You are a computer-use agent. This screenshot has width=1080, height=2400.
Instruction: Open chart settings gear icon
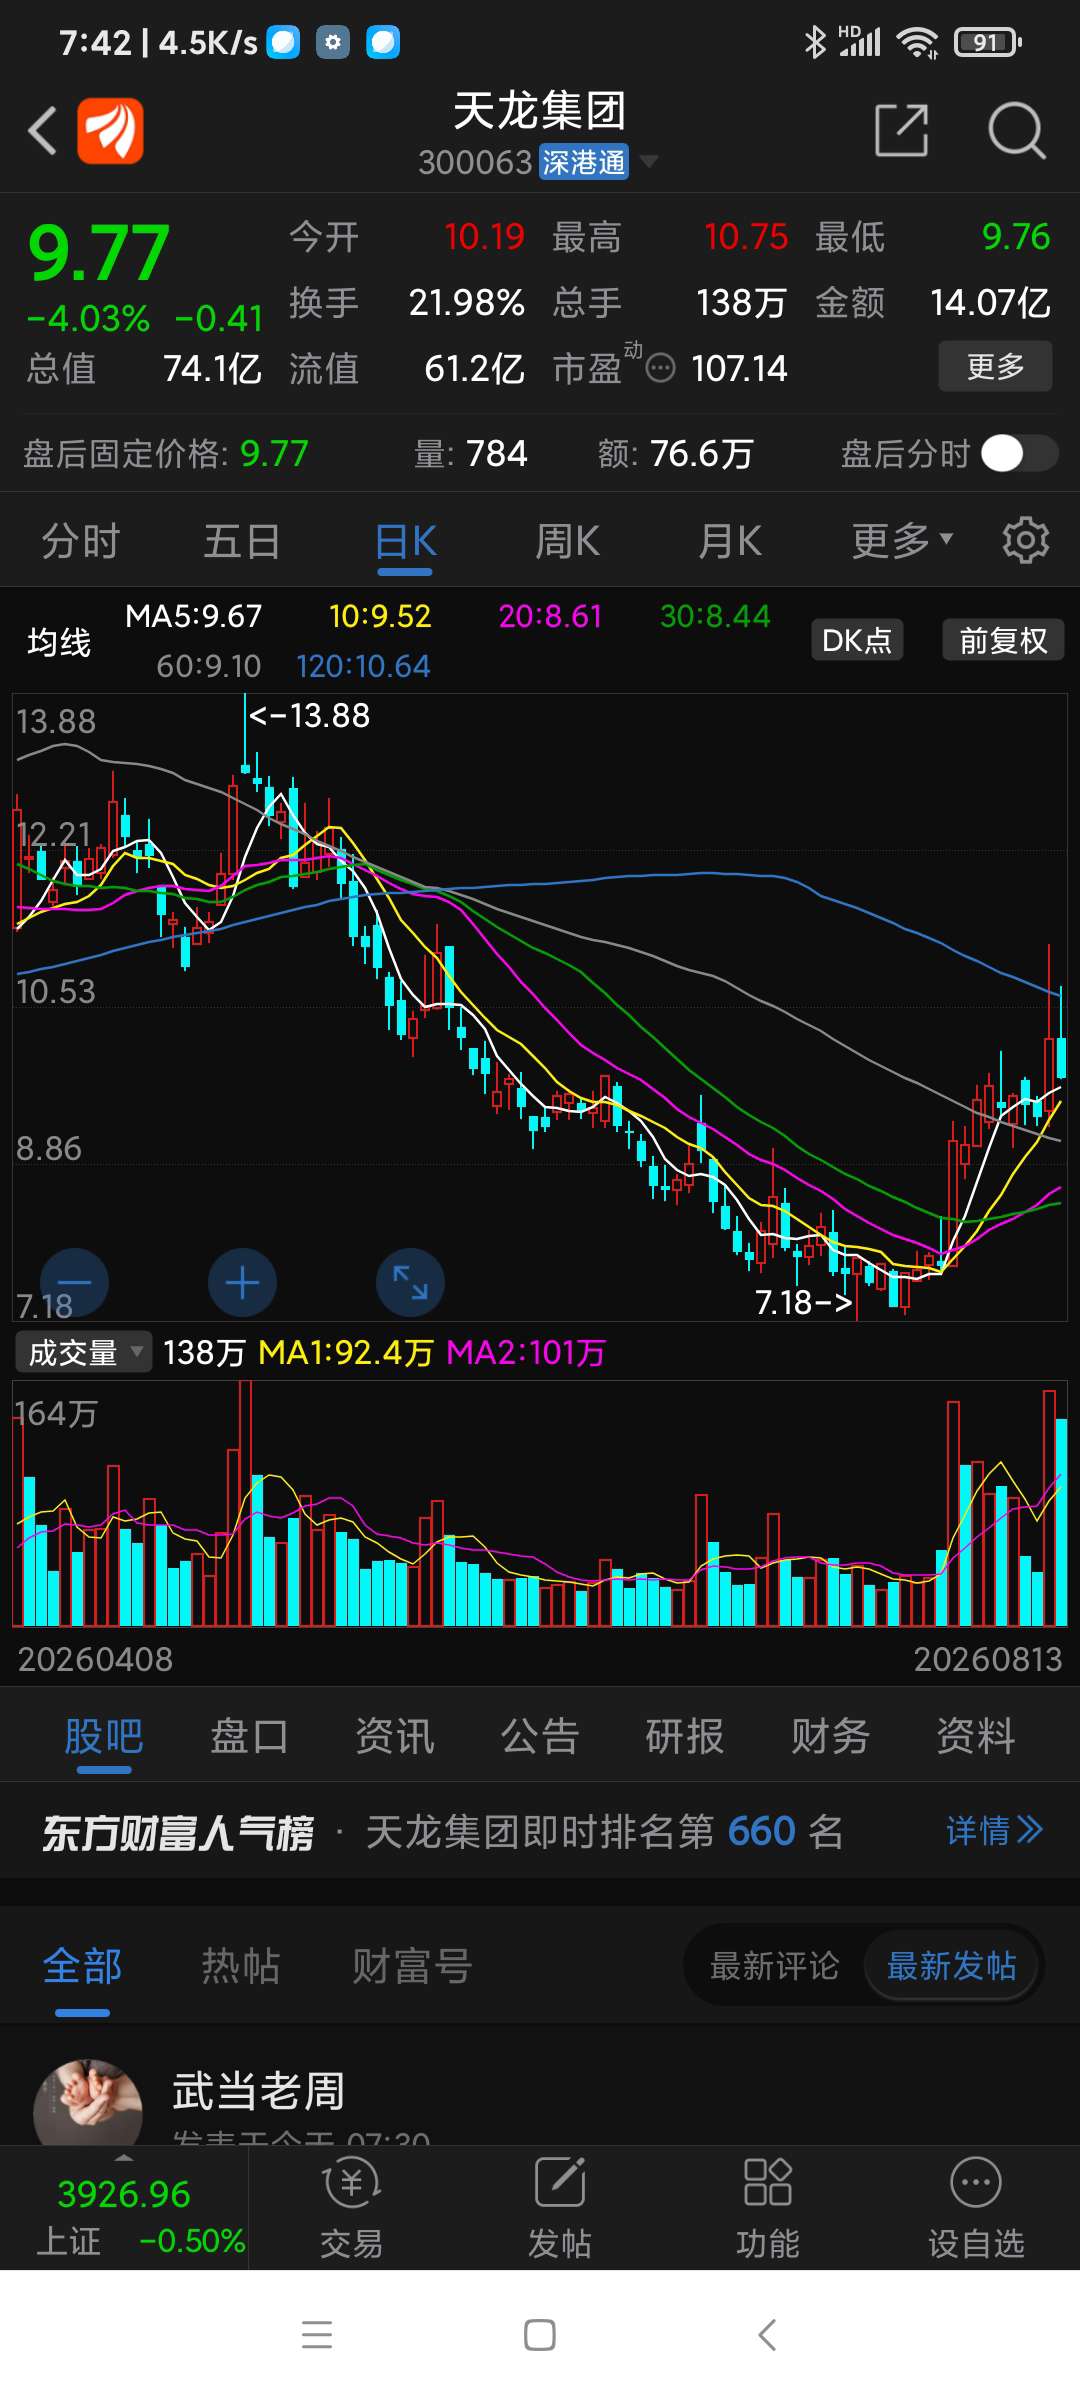(1026, 541)
